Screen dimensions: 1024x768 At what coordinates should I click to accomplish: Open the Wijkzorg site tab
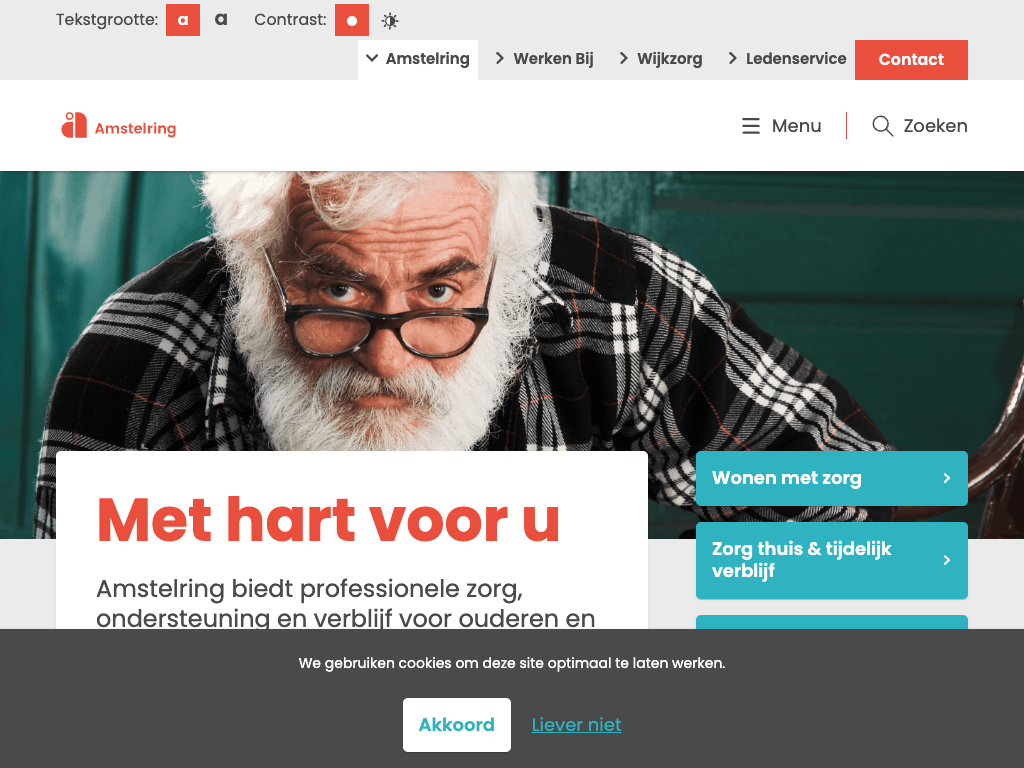(x=660, y=59)
